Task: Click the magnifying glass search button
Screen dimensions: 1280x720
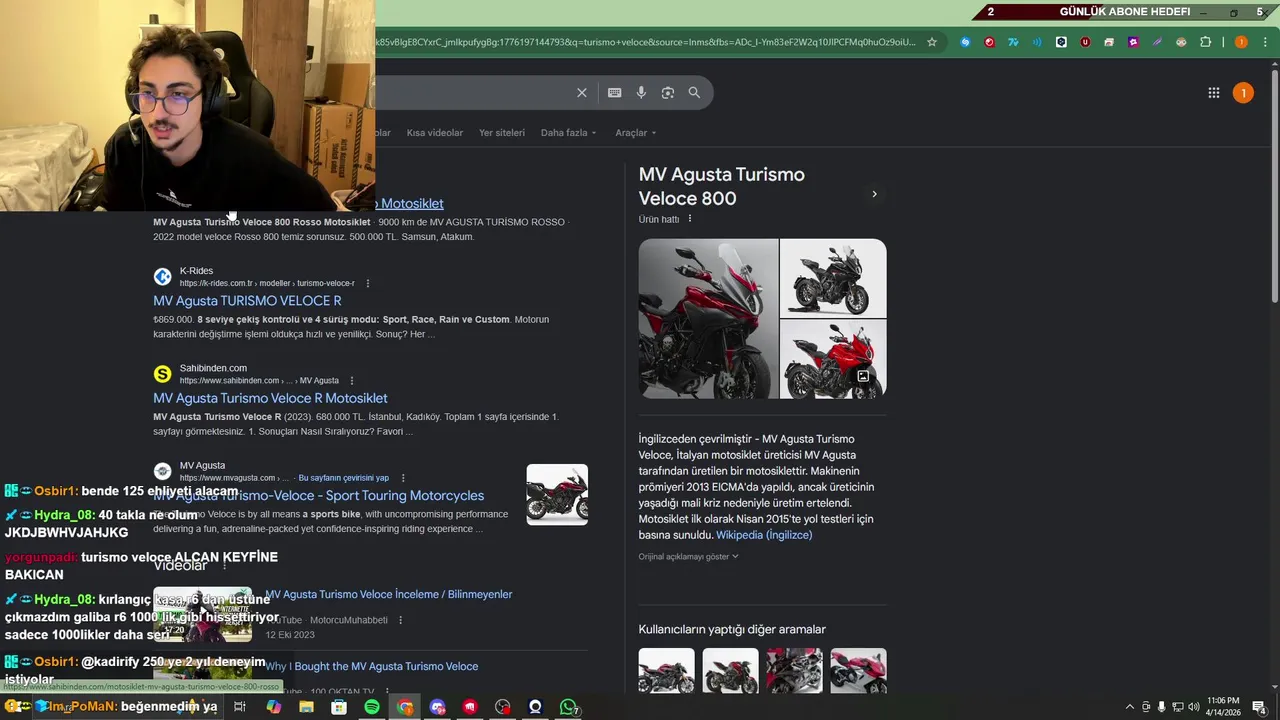Action: 694,92
